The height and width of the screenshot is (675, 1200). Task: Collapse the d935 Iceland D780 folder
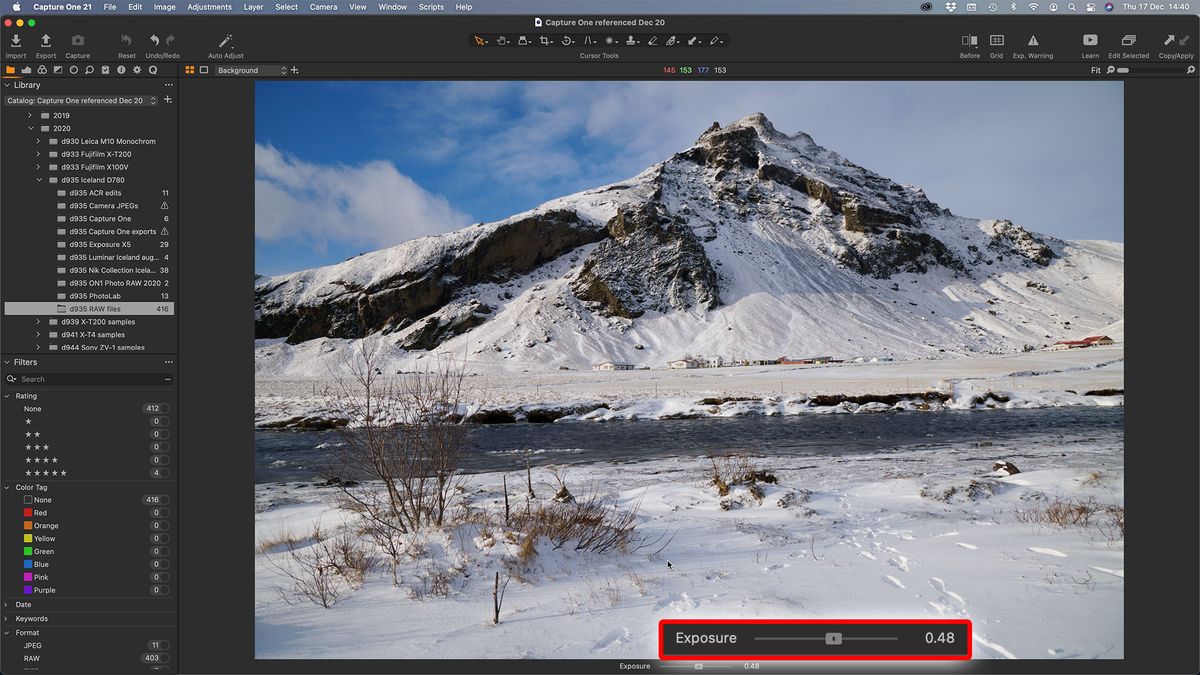pyautogui.click(x=40, y=180)
